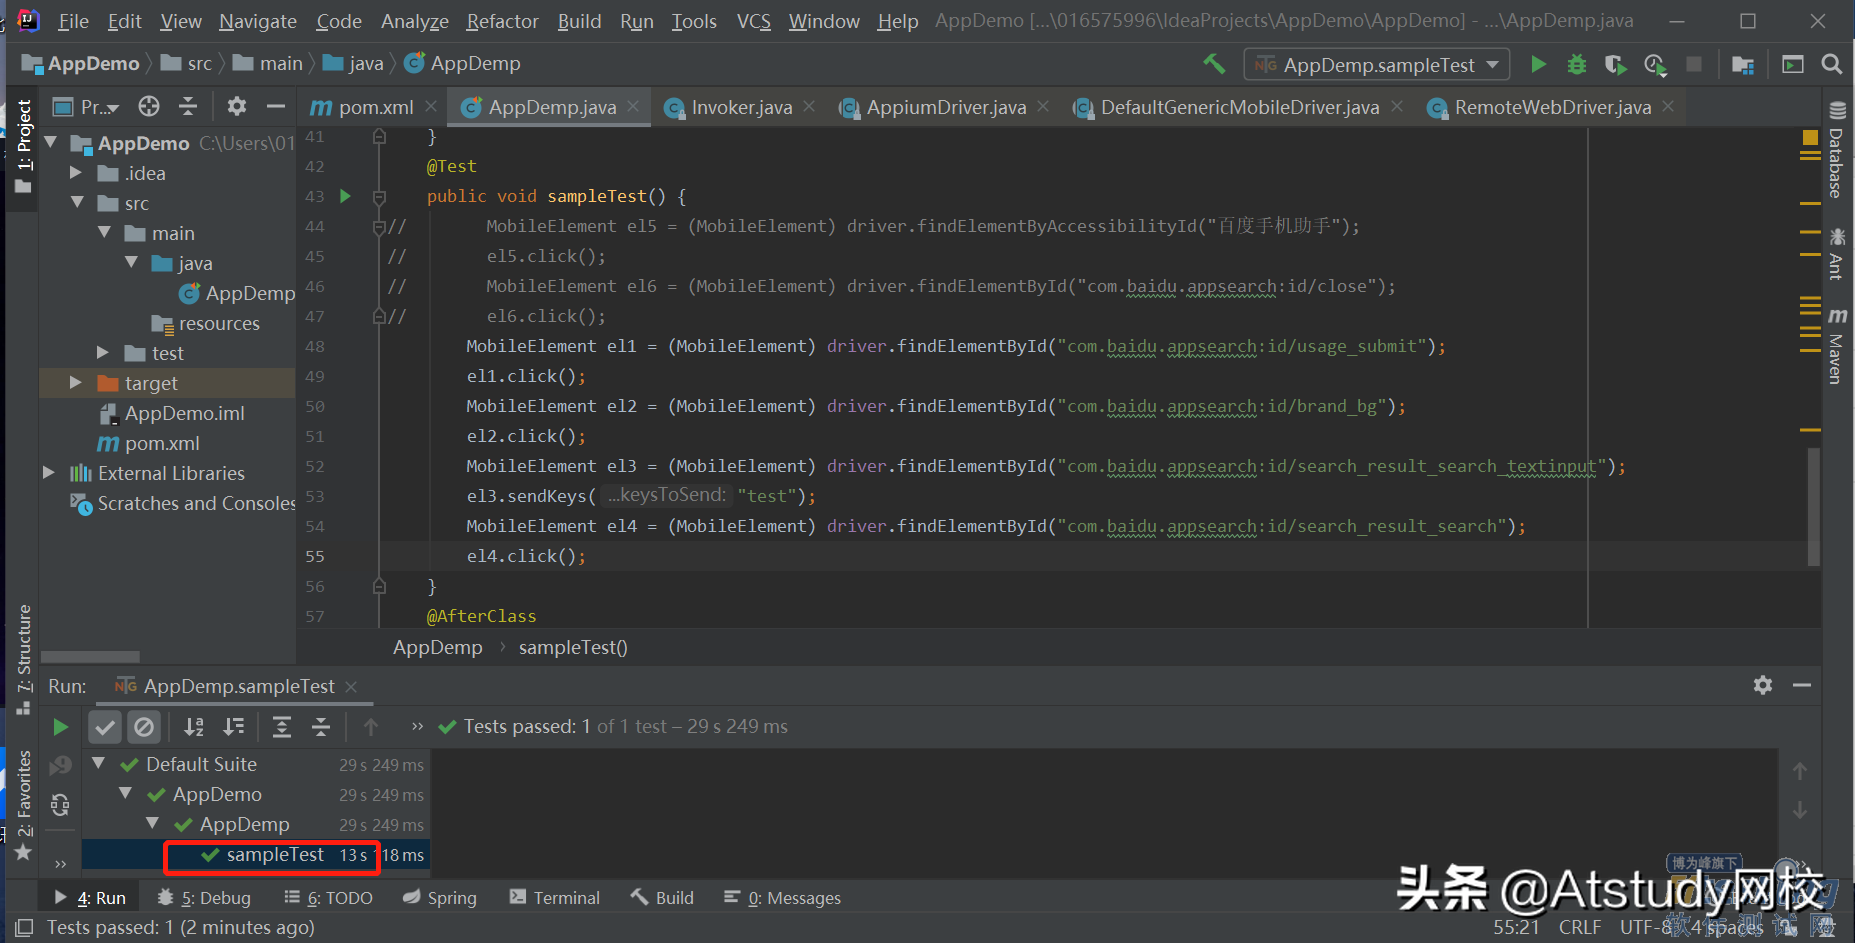Switch to pom.xml editor tab
This screenshot has width=1855, height=943.
tap(375, 107)
